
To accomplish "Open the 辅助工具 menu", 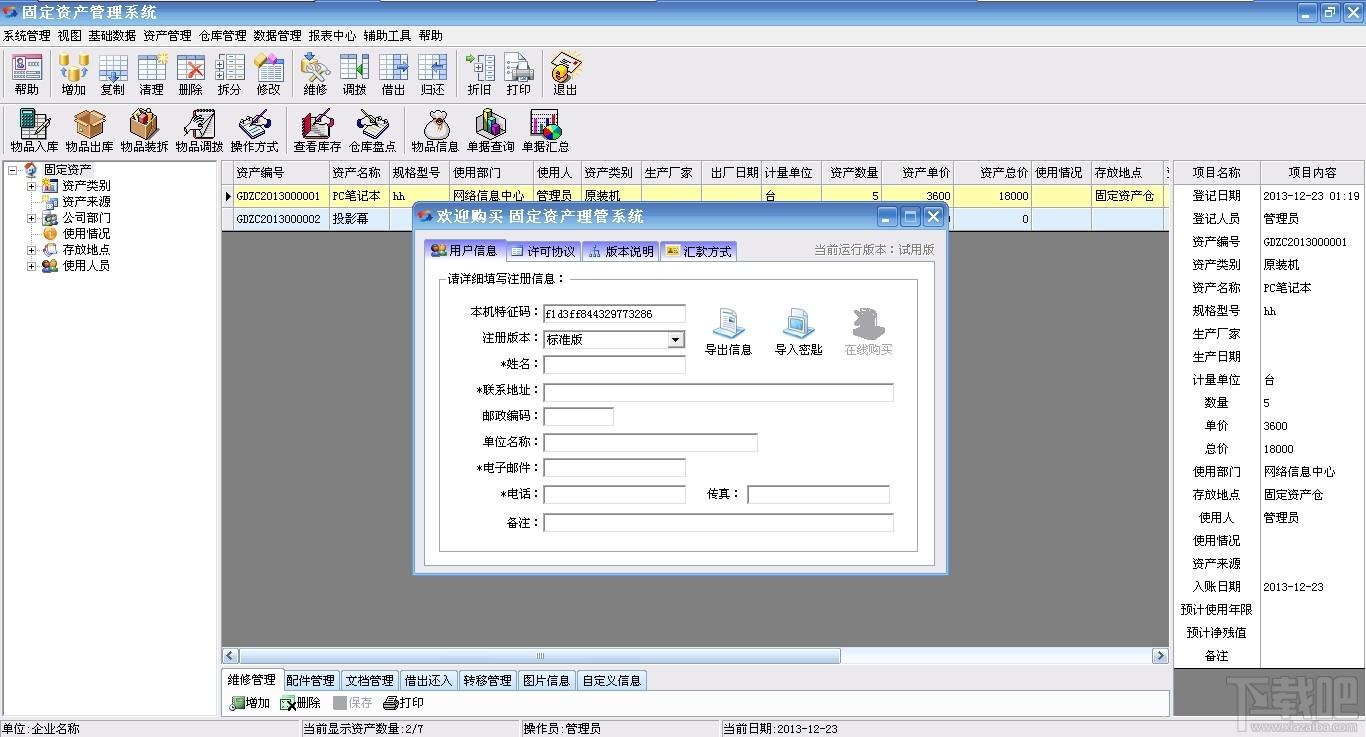I will tap(387, 35).
